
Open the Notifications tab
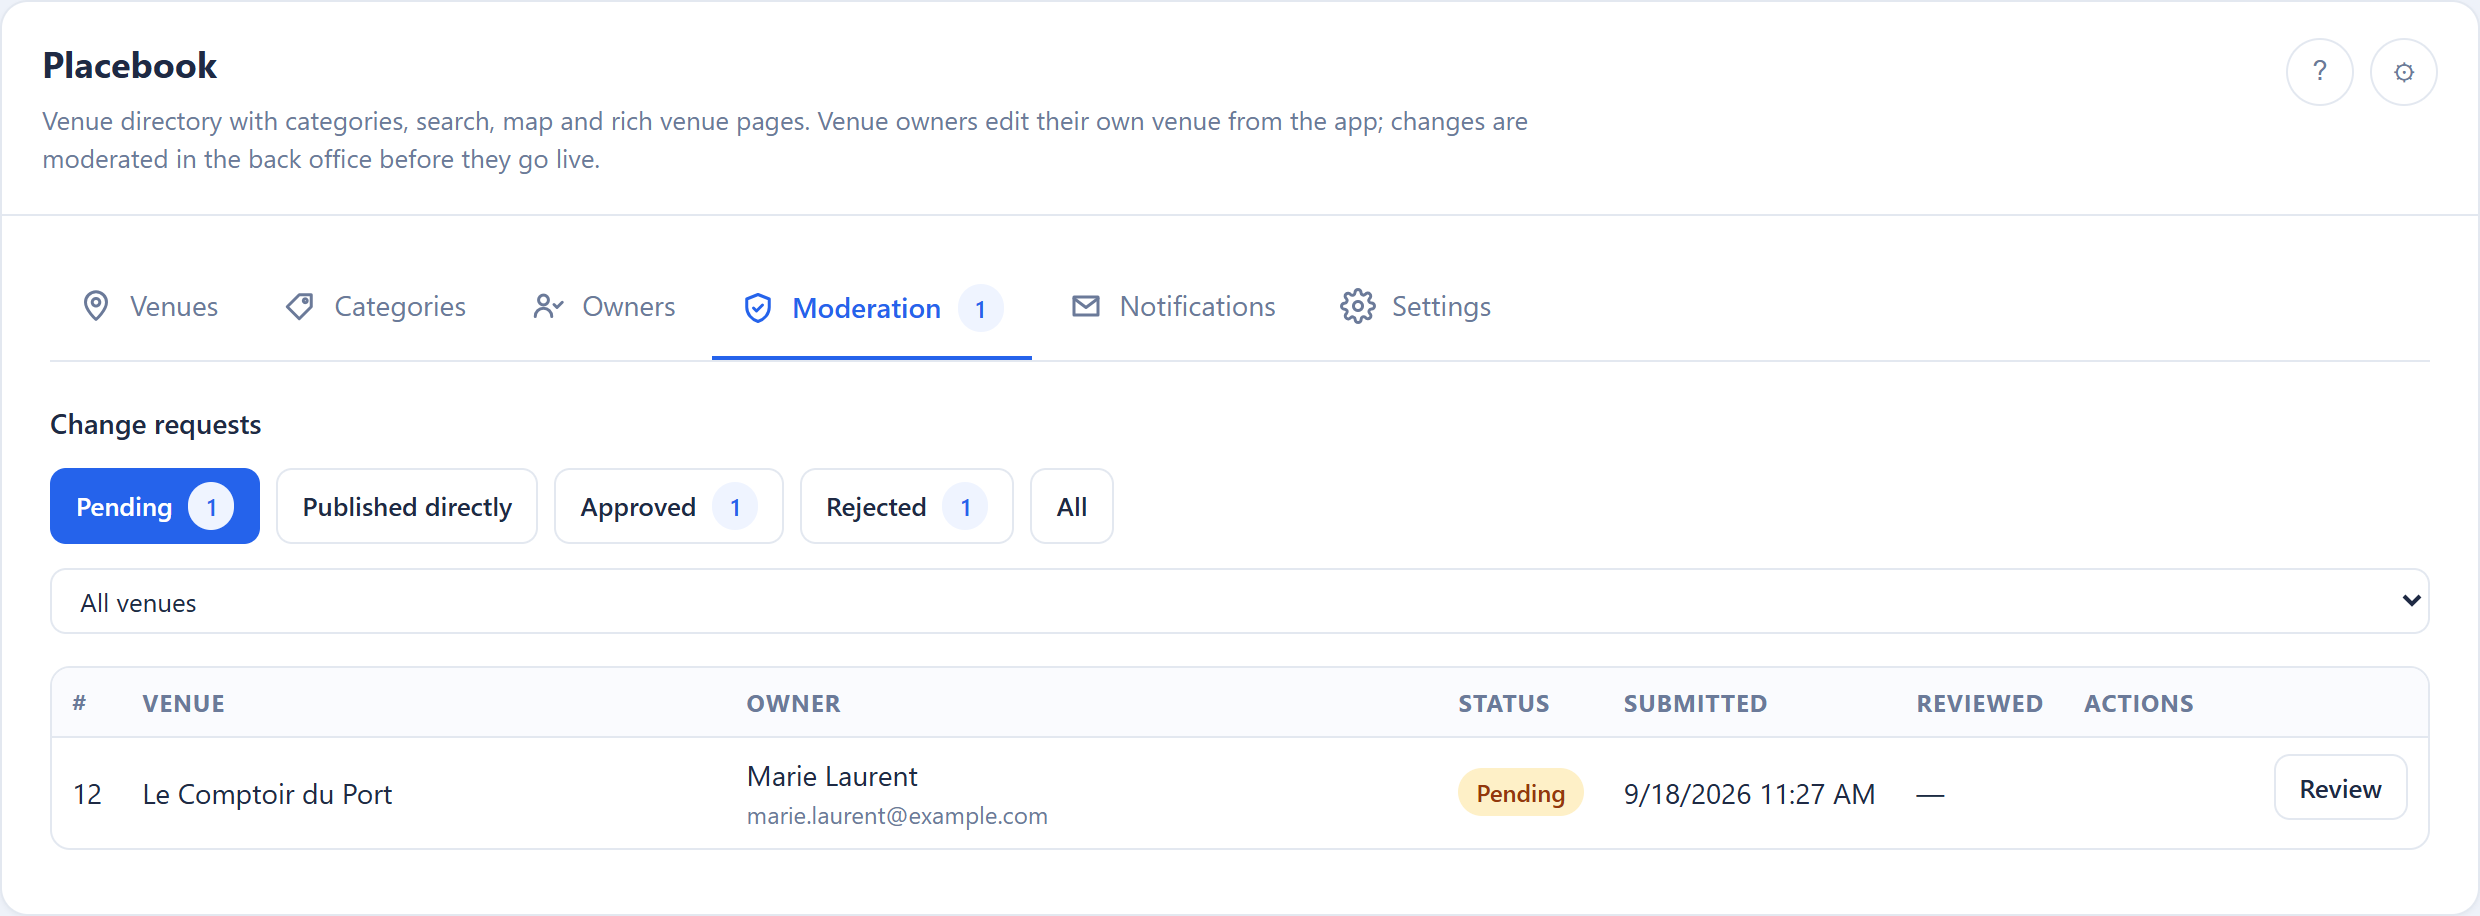1173,306
